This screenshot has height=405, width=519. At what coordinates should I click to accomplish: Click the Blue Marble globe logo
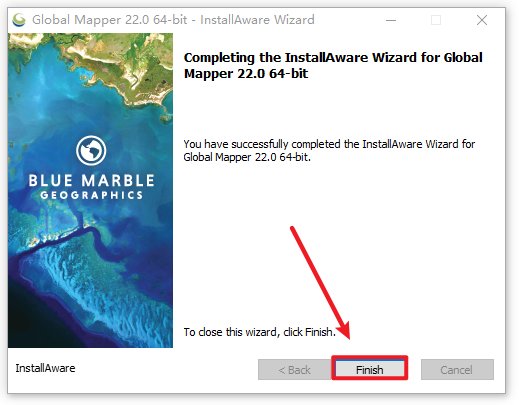pos(91,150)
